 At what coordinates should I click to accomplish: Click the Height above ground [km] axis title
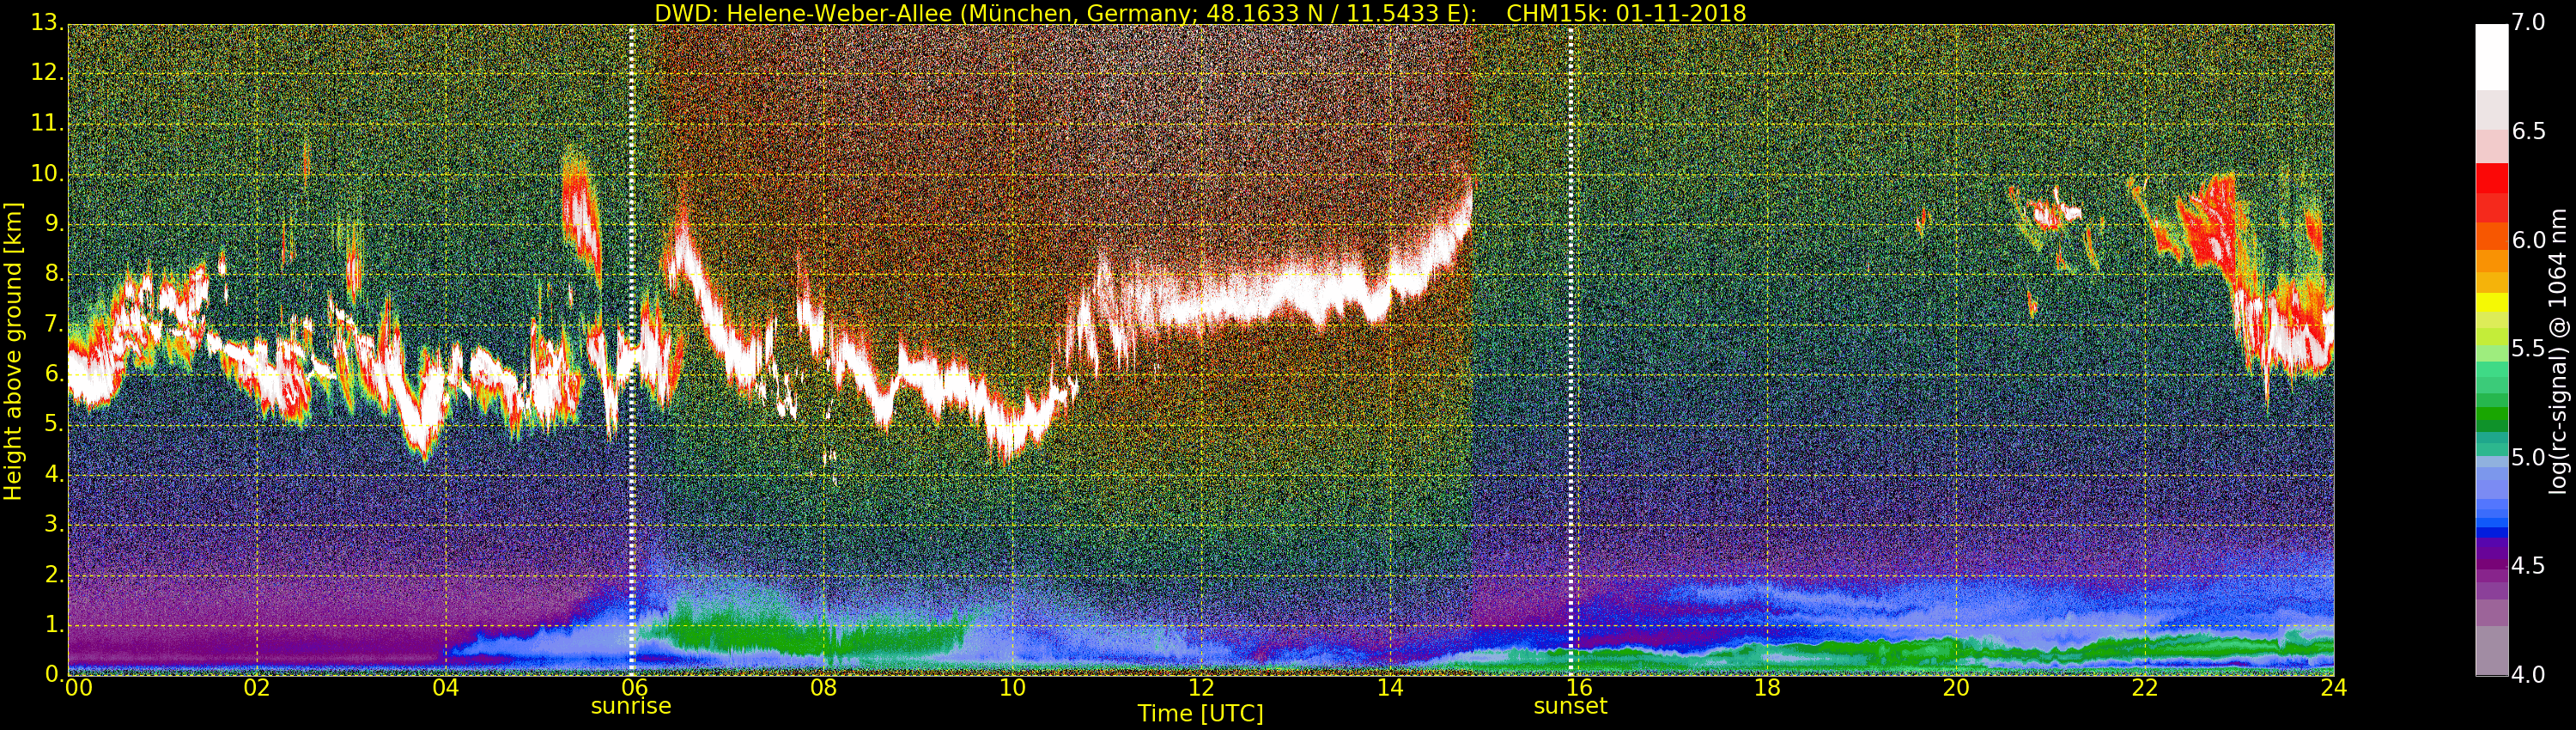tap(13, 351)
